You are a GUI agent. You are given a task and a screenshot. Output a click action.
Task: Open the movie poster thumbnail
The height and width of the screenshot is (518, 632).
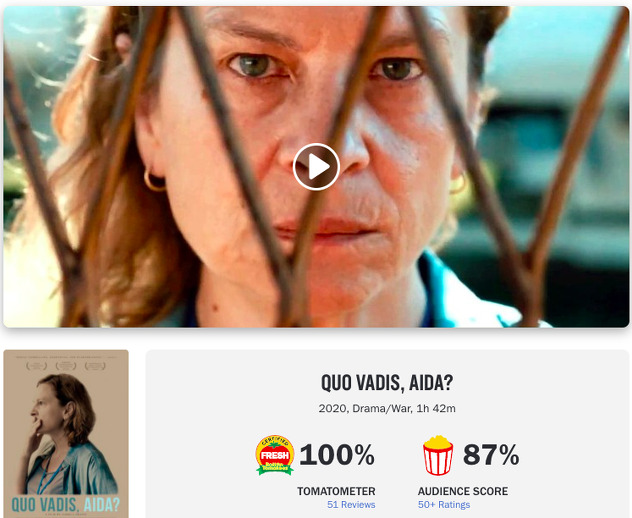coord(66,434)
